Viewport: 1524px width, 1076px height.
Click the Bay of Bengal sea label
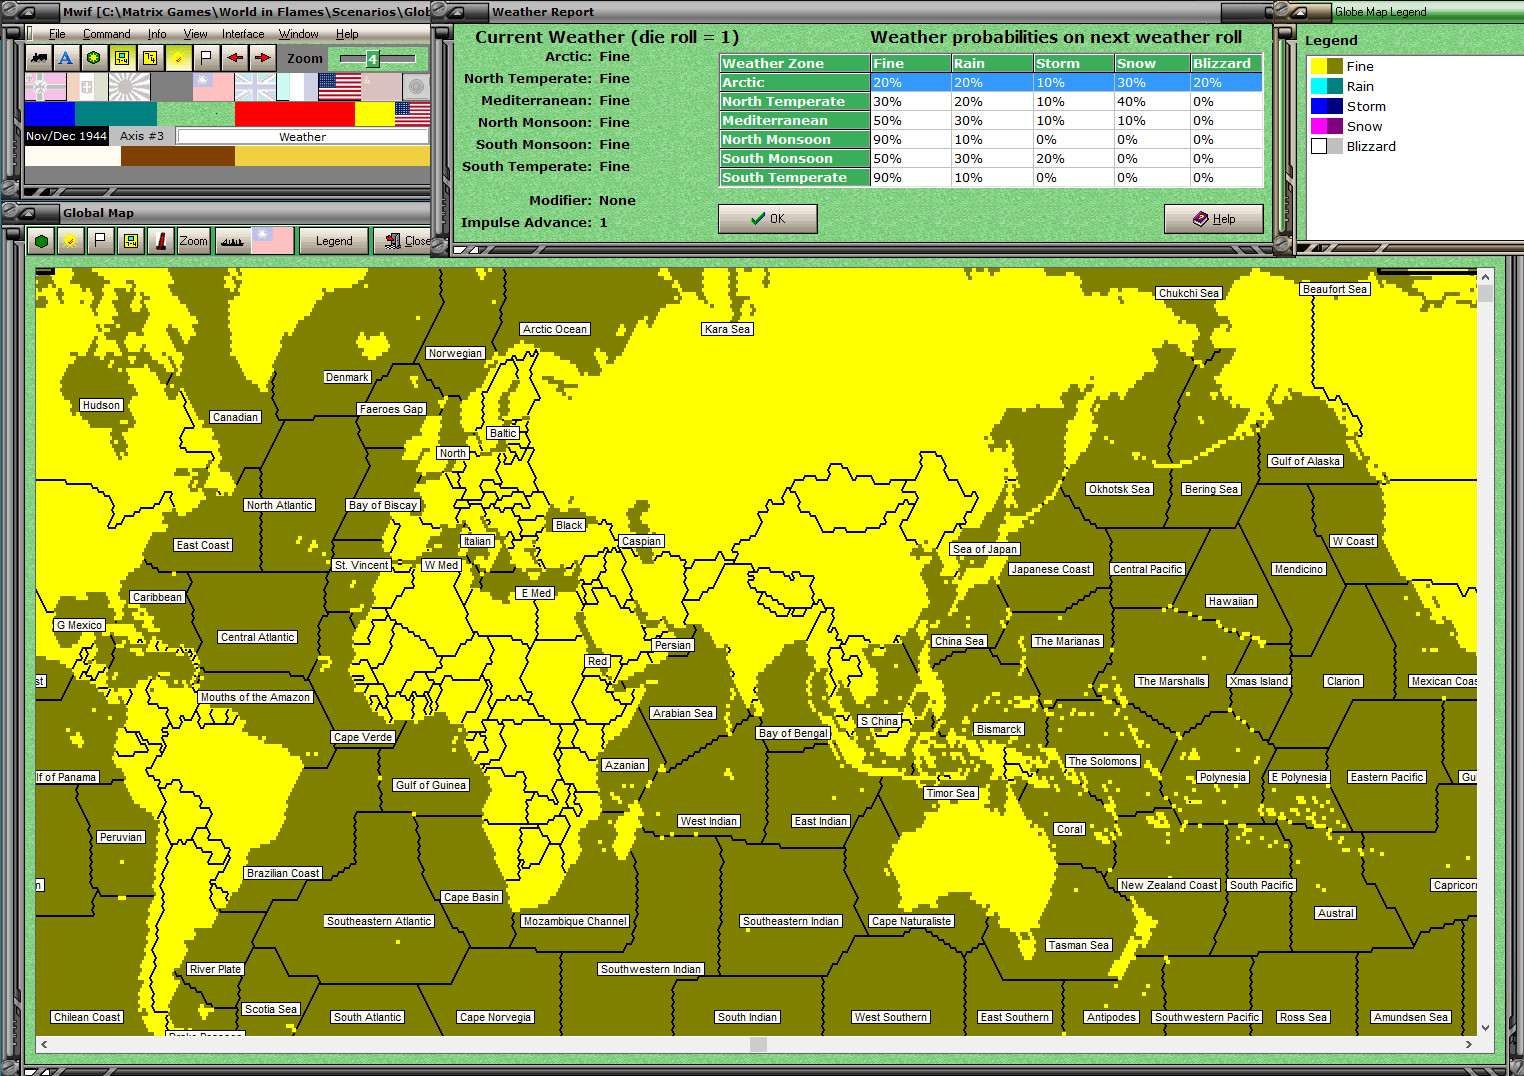pyautogui.click(x=794, y=733)
